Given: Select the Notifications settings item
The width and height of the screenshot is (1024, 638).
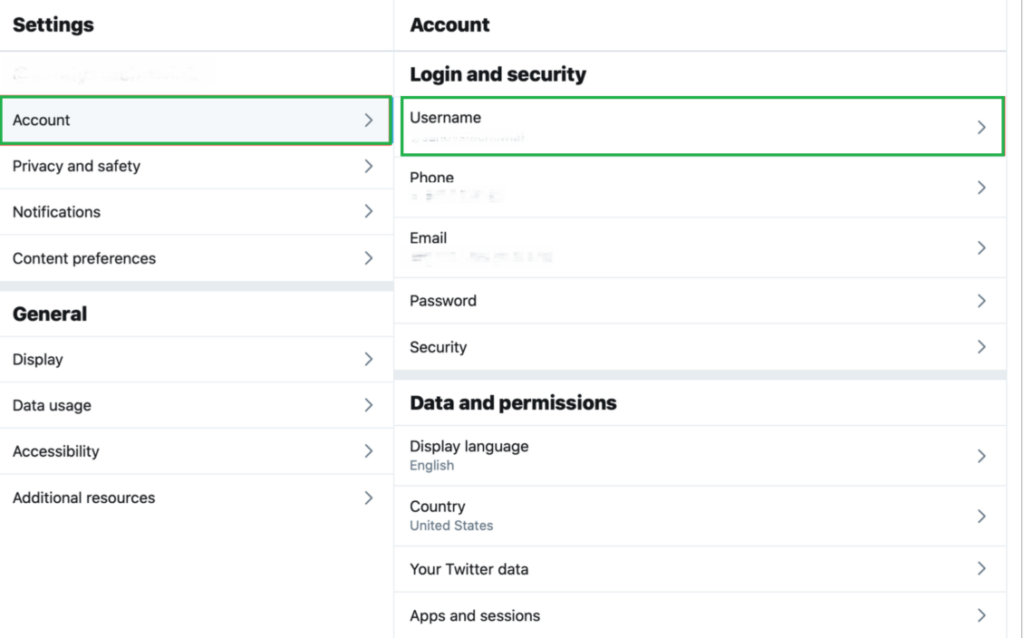Looking at the screenshot, I should tap(56, 212).
